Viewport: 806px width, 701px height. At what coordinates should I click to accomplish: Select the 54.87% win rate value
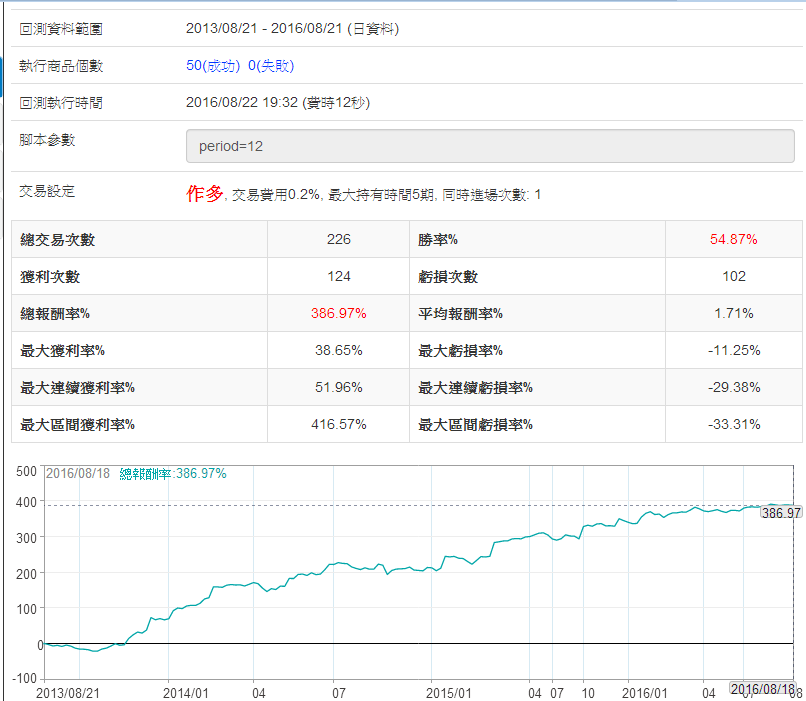(733, 240)
